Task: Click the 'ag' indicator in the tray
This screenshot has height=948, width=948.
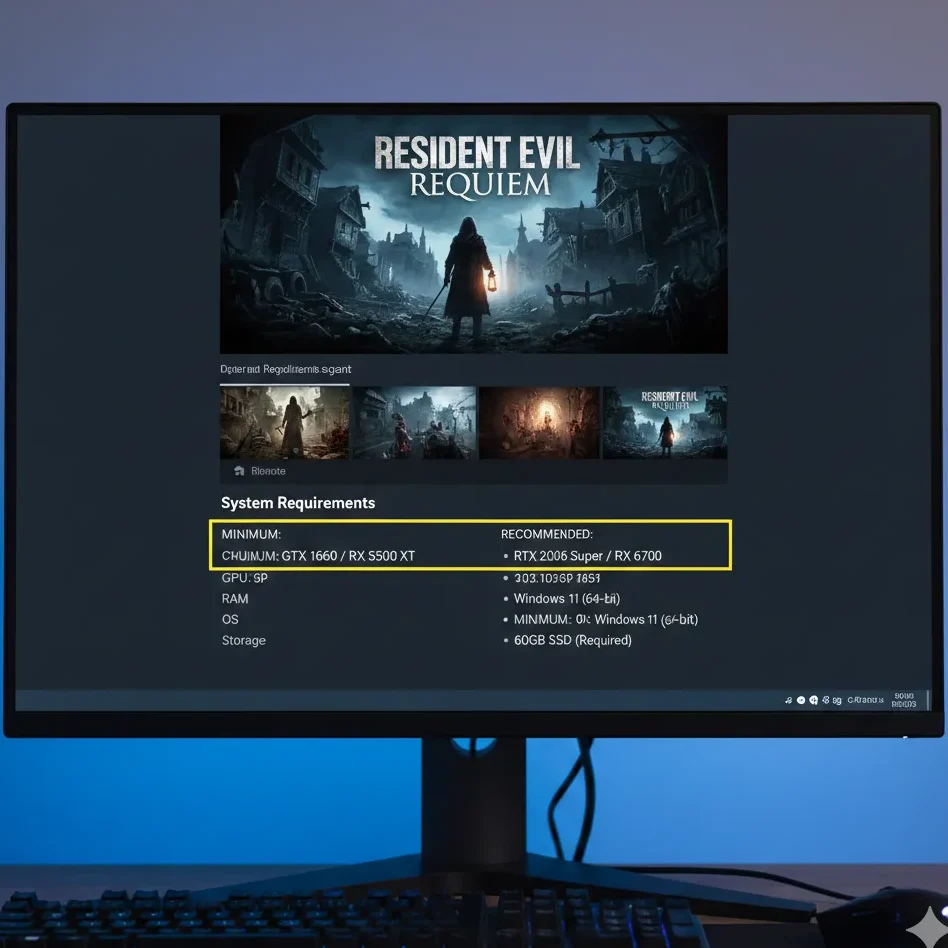Action: click(x=836, y=700)
